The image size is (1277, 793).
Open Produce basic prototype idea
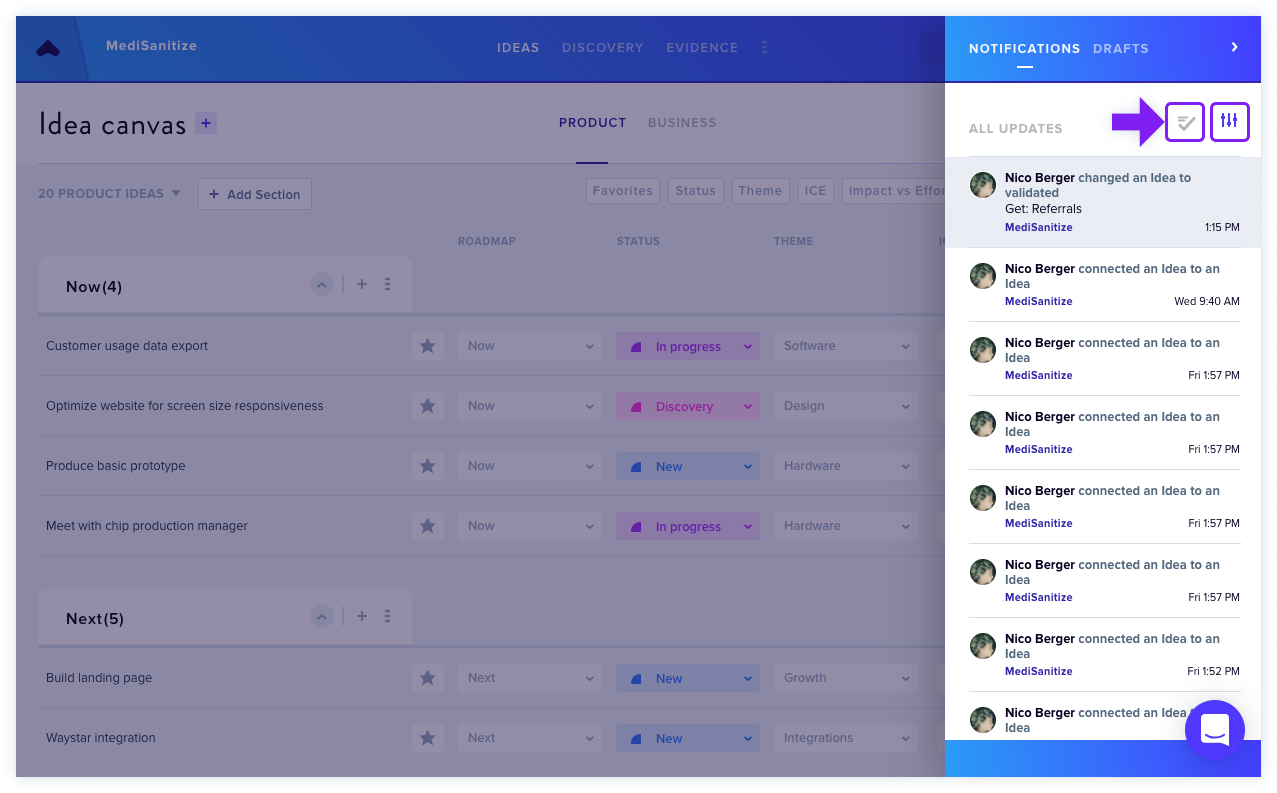pos(115,466)
